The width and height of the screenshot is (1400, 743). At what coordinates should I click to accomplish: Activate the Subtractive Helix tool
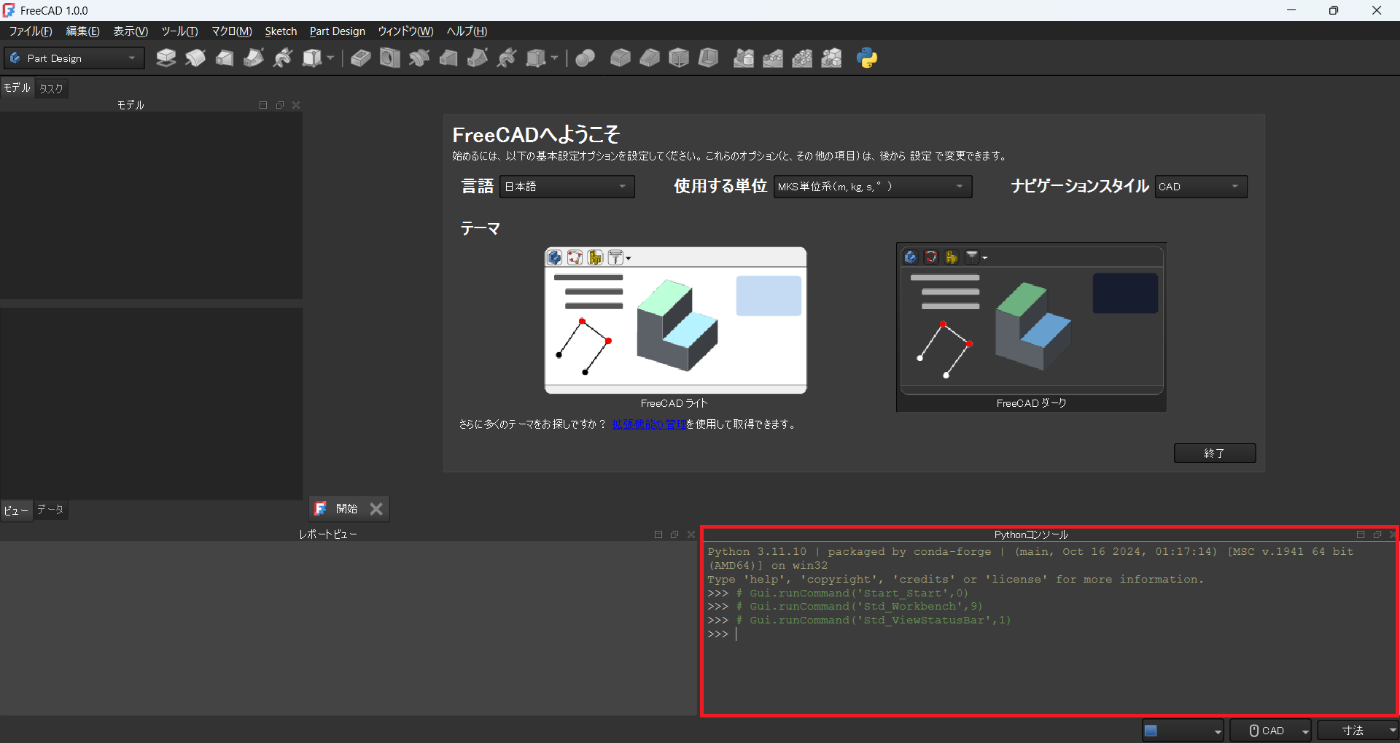[507, 58]
